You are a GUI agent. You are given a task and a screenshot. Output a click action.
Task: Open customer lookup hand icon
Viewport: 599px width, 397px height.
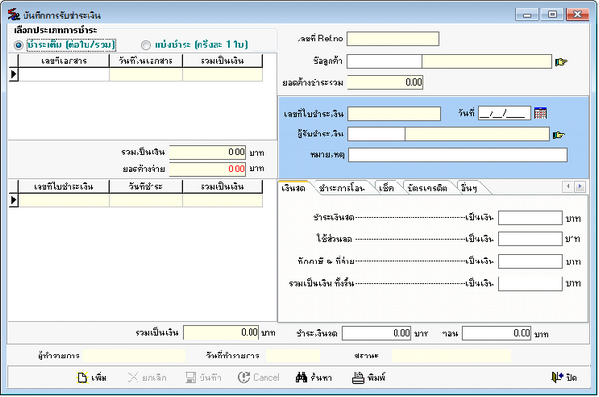click(561, 62)
